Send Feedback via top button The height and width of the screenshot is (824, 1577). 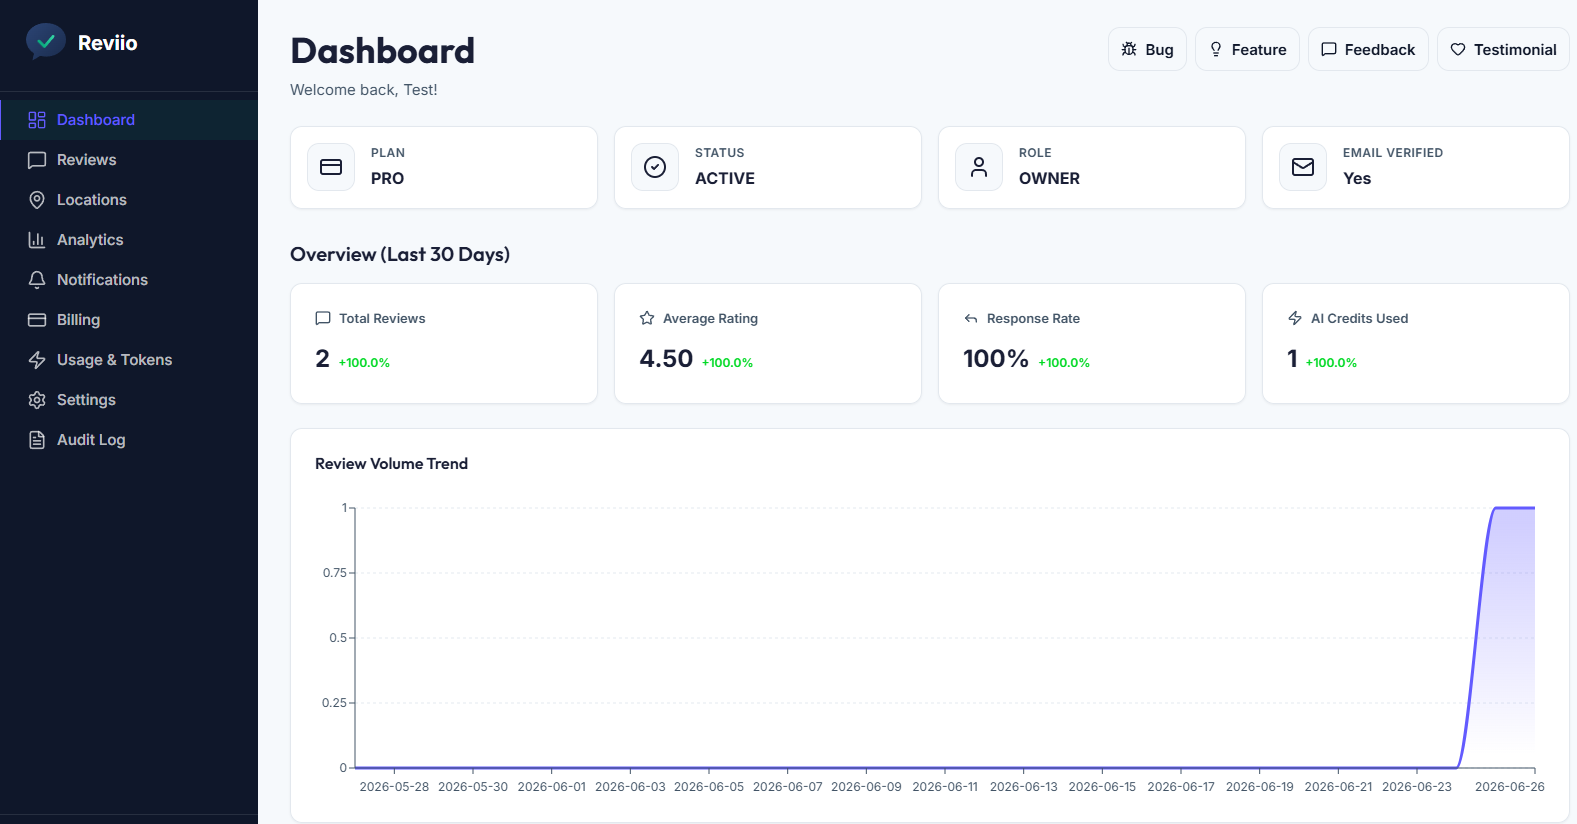pos(1368,49)
